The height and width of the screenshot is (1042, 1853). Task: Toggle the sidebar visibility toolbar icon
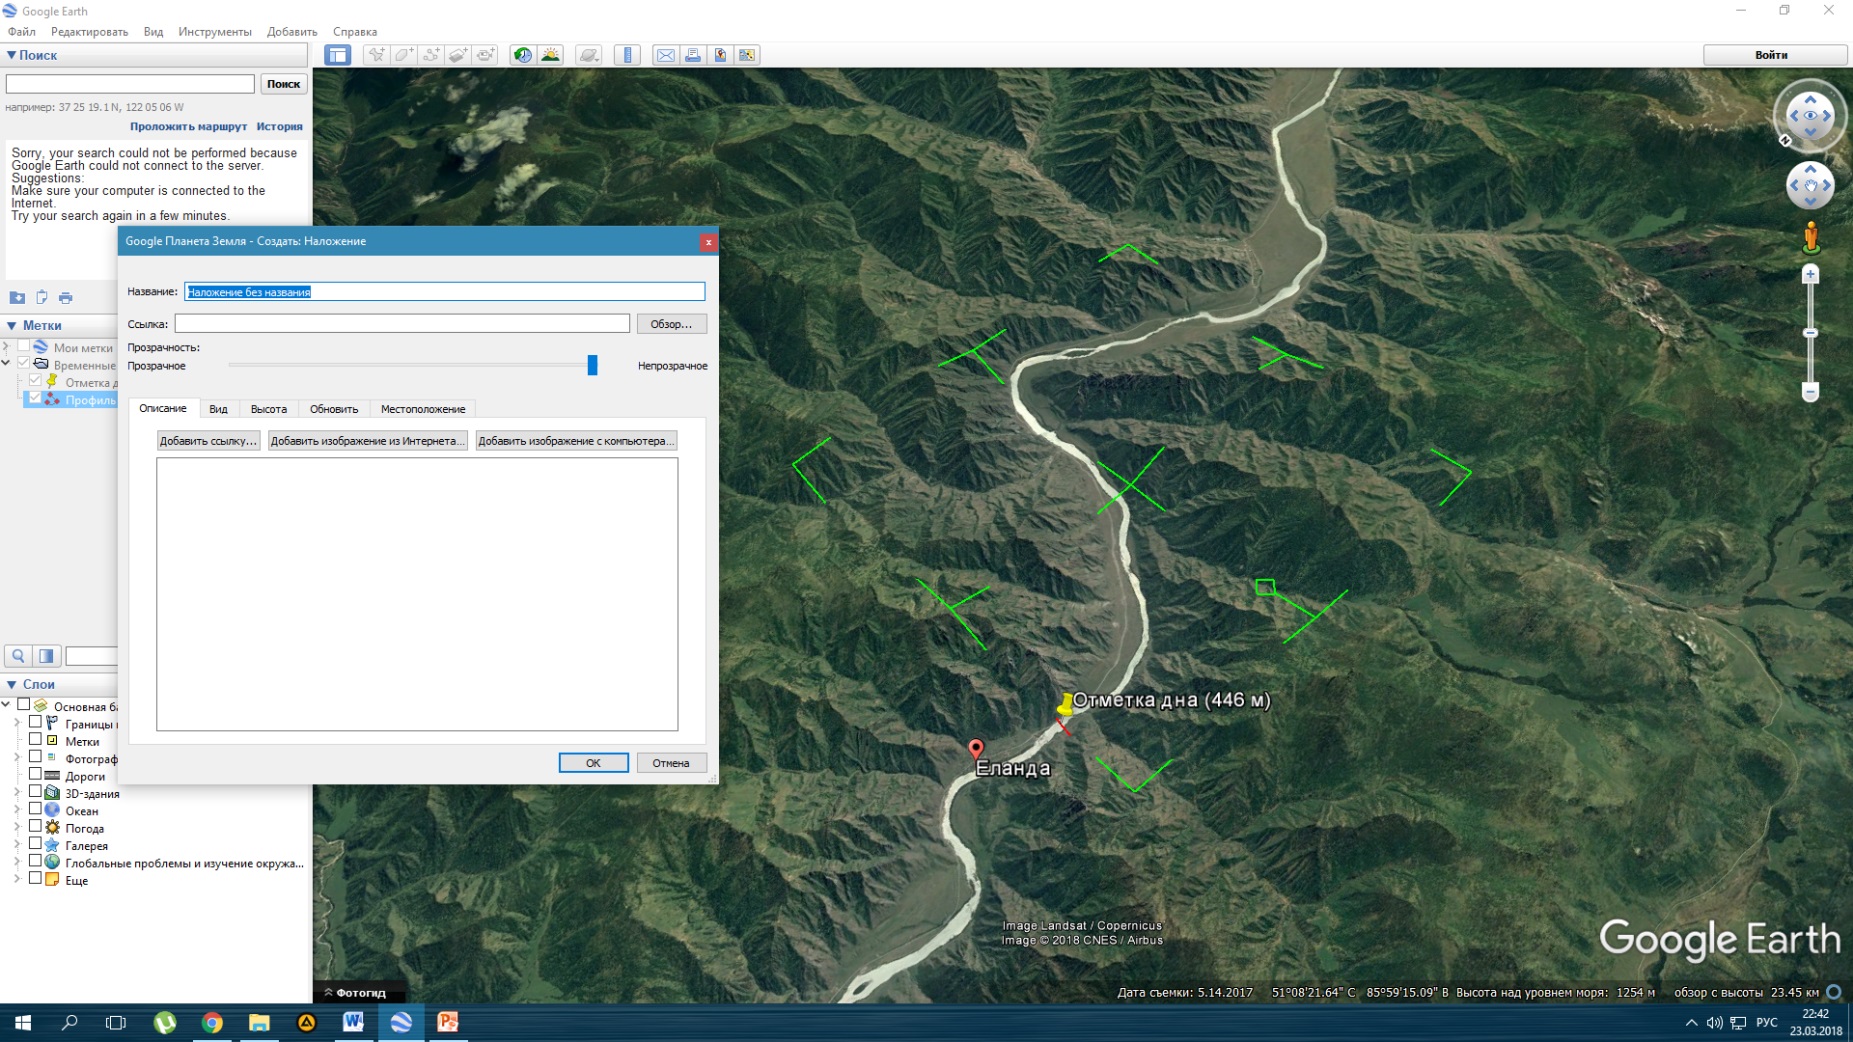click(x=337, y=55)
